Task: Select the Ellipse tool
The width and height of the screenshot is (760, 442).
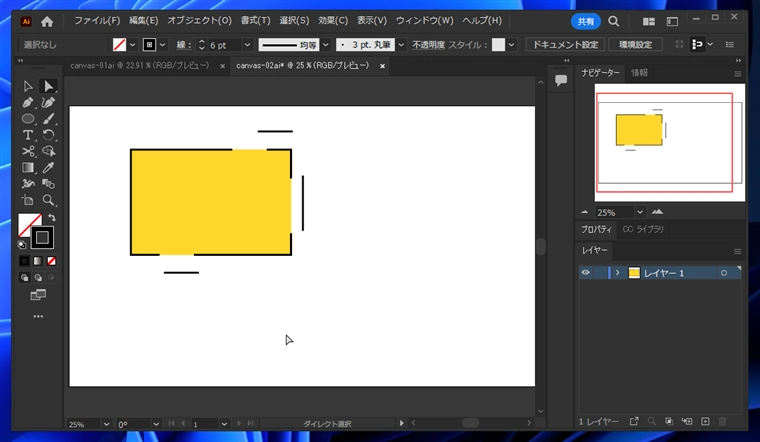Action: coord(28,119)
